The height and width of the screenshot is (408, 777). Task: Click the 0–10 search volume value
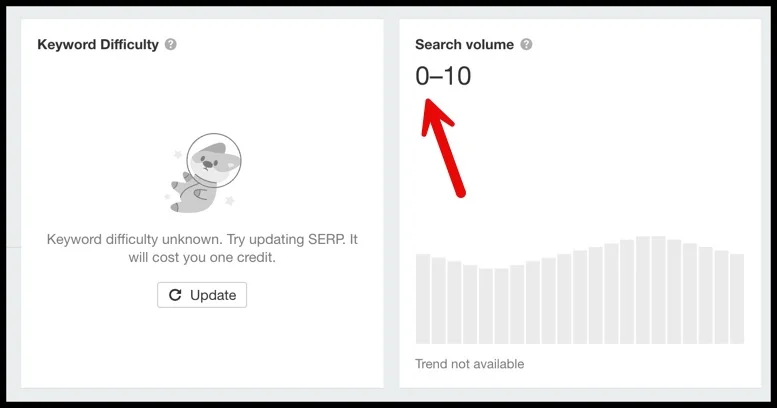point(443,76)
